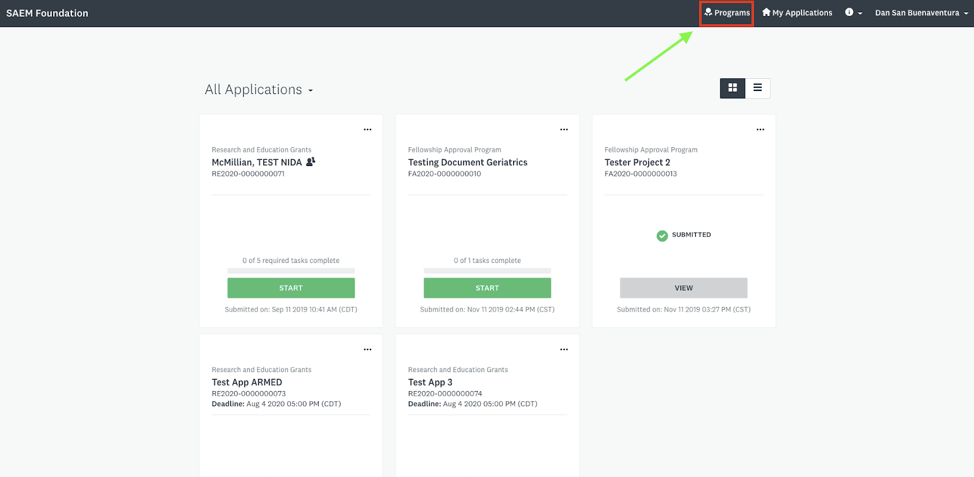This screenshot has height=477, width=974.
Task: Go to My Applications in the navbar
Action: (797, 13)
